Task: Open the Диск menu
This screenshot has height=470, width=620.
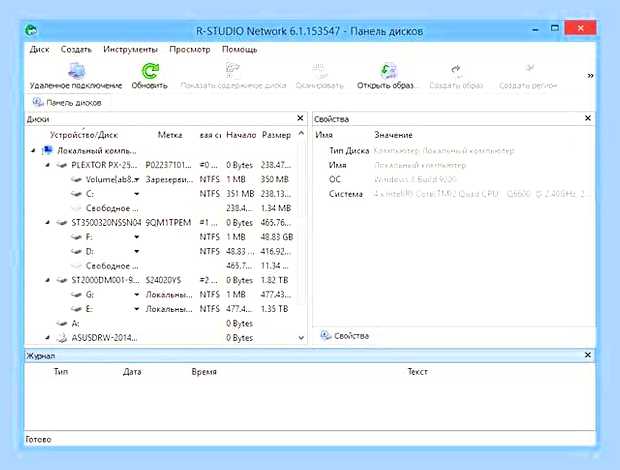Action: (40, 49)
